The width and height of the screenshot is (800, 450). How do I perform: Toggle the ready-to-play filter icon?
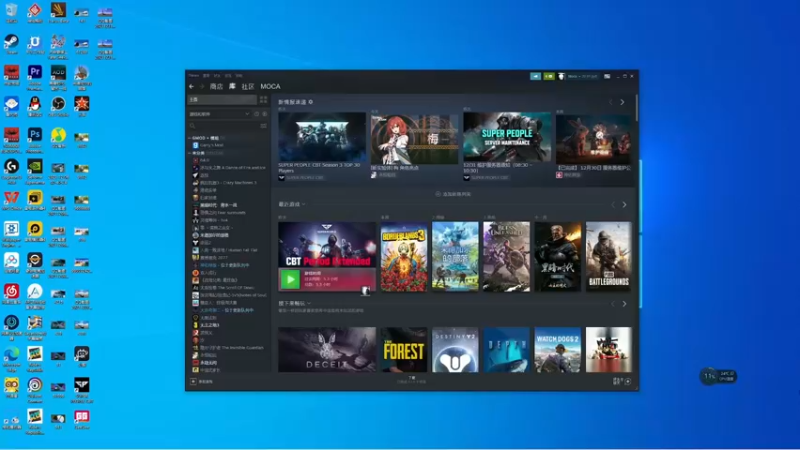click(264, 114)
